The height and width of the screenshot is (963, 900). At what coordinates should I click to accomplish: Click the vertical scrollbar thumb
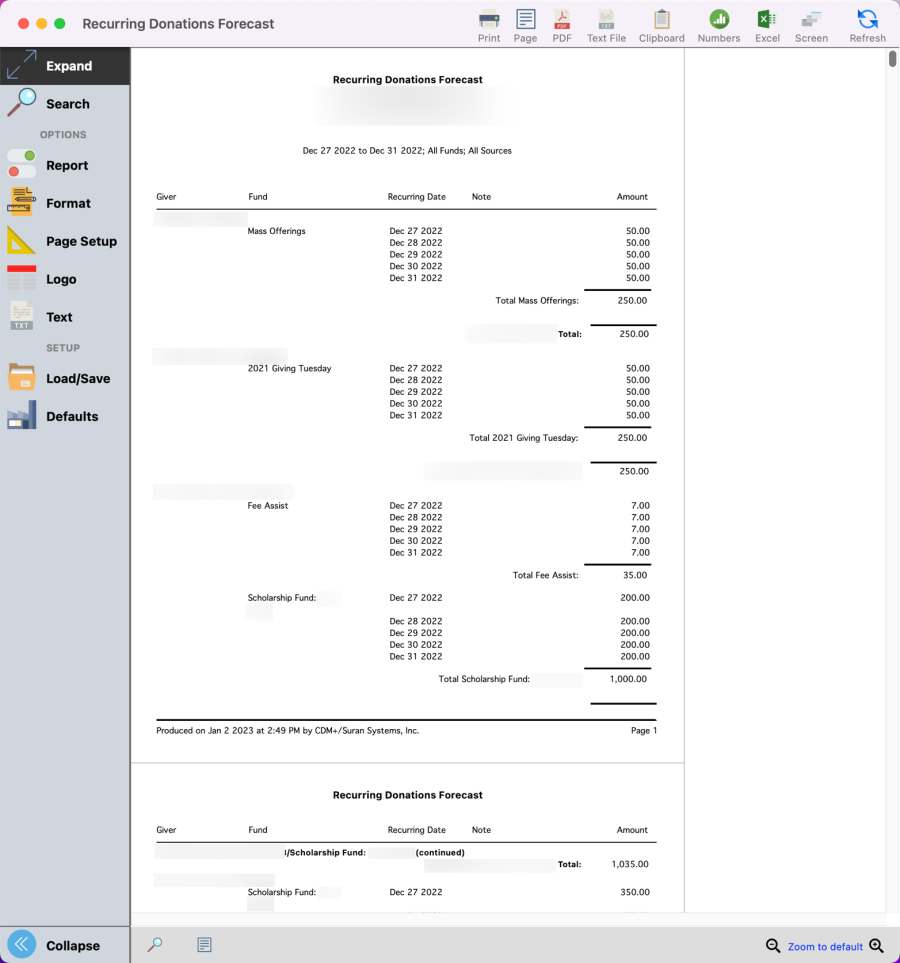[892, 59]
